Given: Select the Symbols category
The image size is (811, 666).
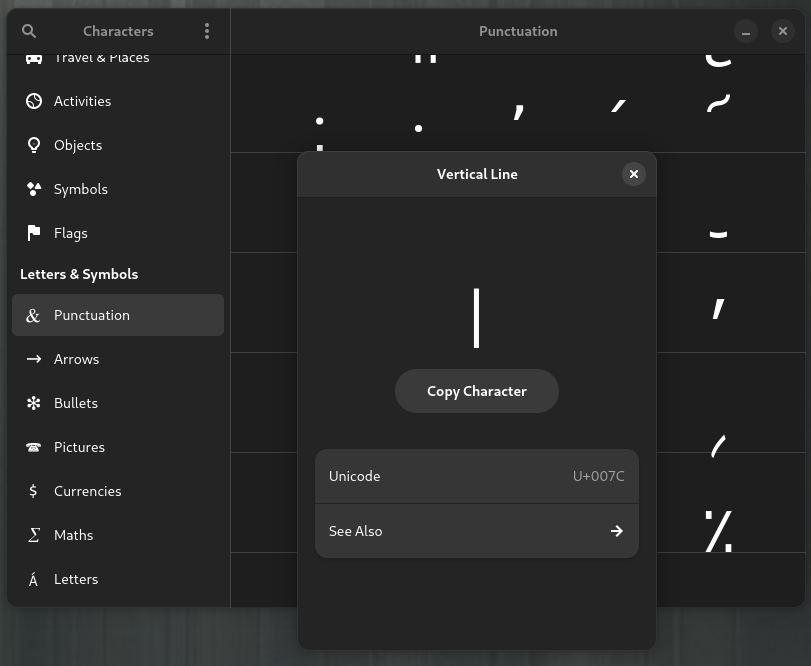Looking at the screenshot, I should [x=118, y=189].
